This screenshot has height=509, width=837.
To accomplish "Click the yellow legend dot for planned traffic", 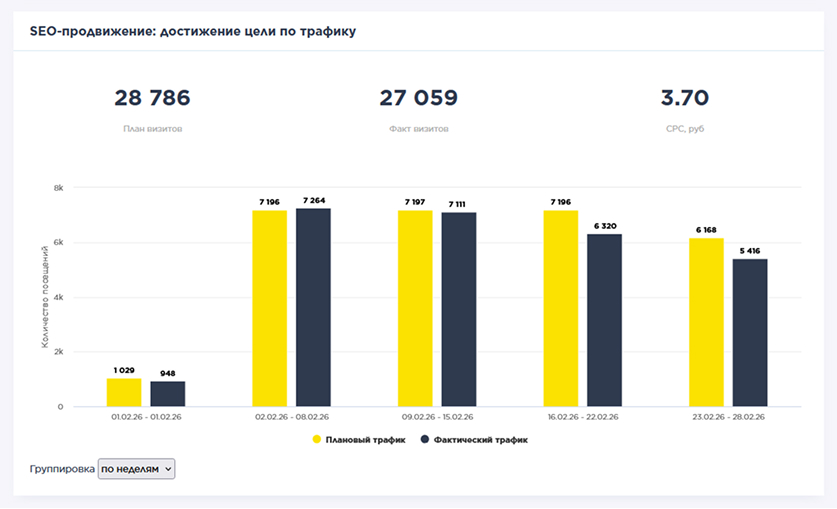I will (317, 439).
